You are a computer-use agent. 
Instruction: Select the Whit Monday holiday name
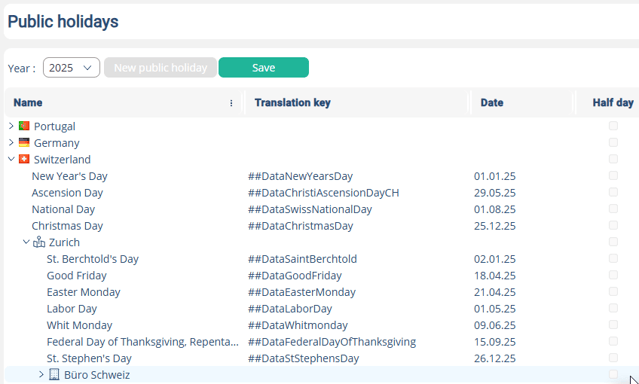pyautogui.click(x=79, y=325)
